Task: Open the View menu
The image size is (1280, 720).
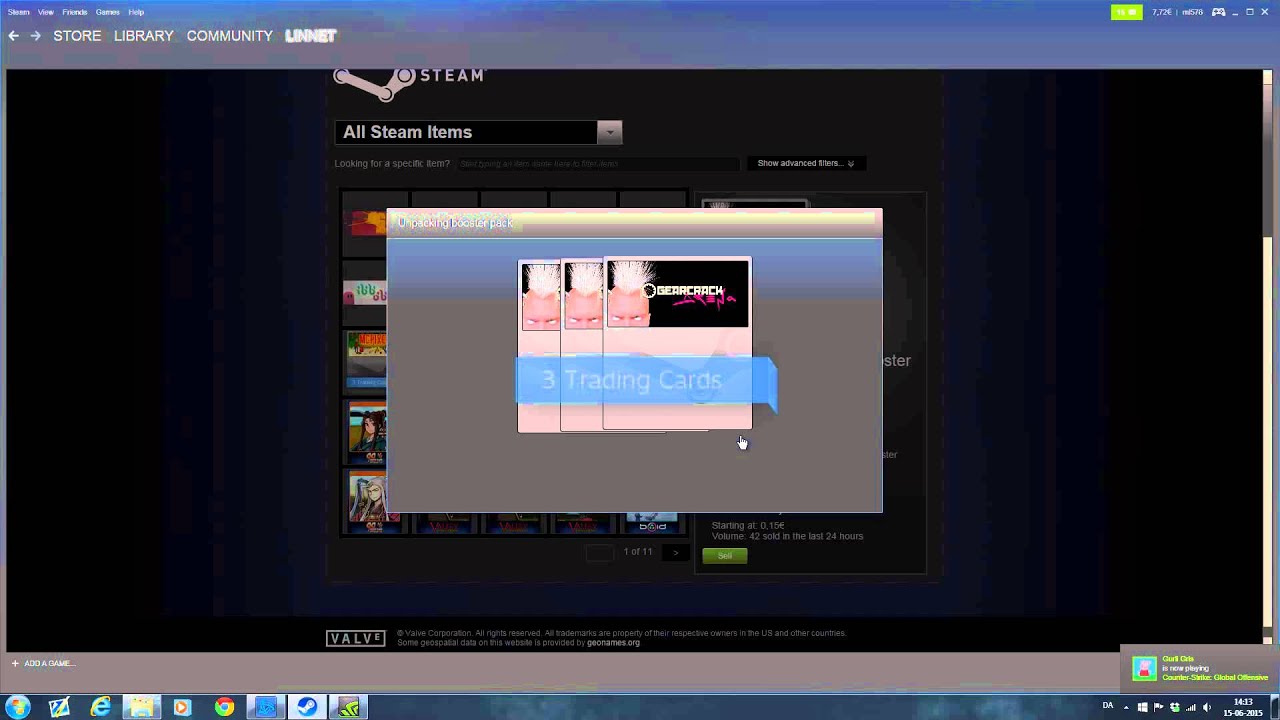Action: click(x=46, y=12)
